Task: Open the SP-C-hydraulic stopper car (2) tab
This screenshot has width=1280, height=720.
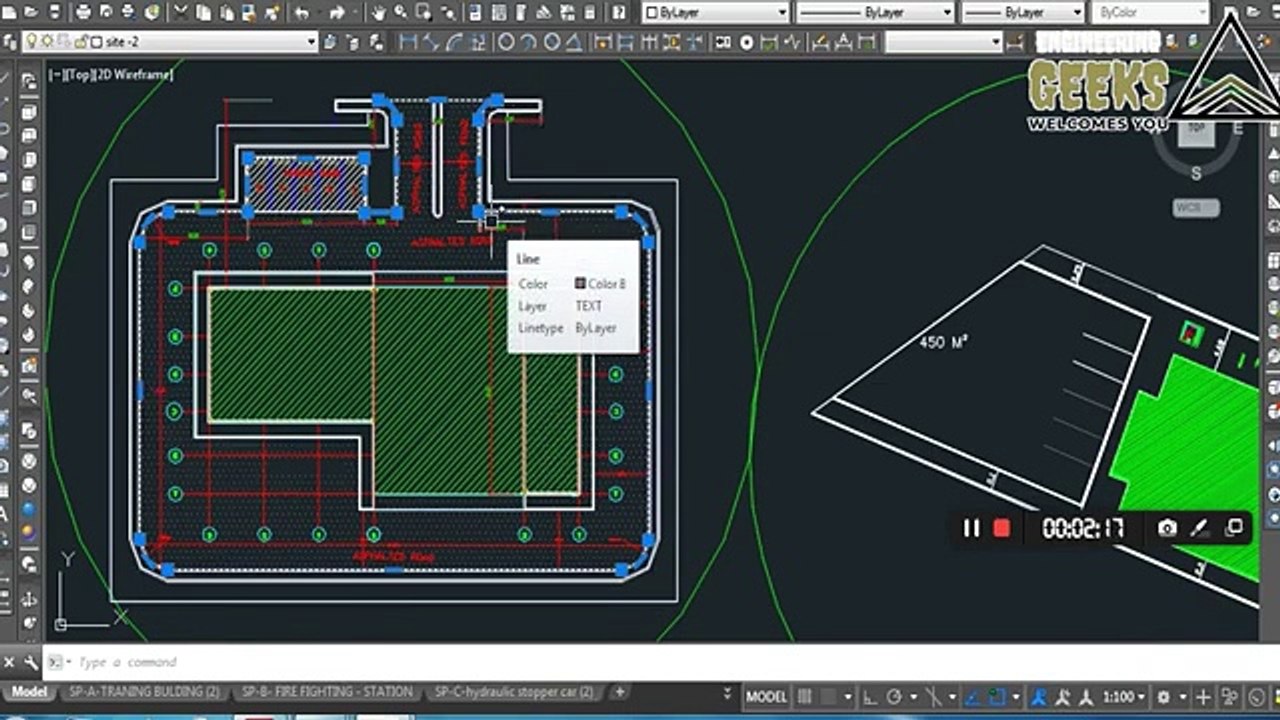Action: (x=514, y=692)
